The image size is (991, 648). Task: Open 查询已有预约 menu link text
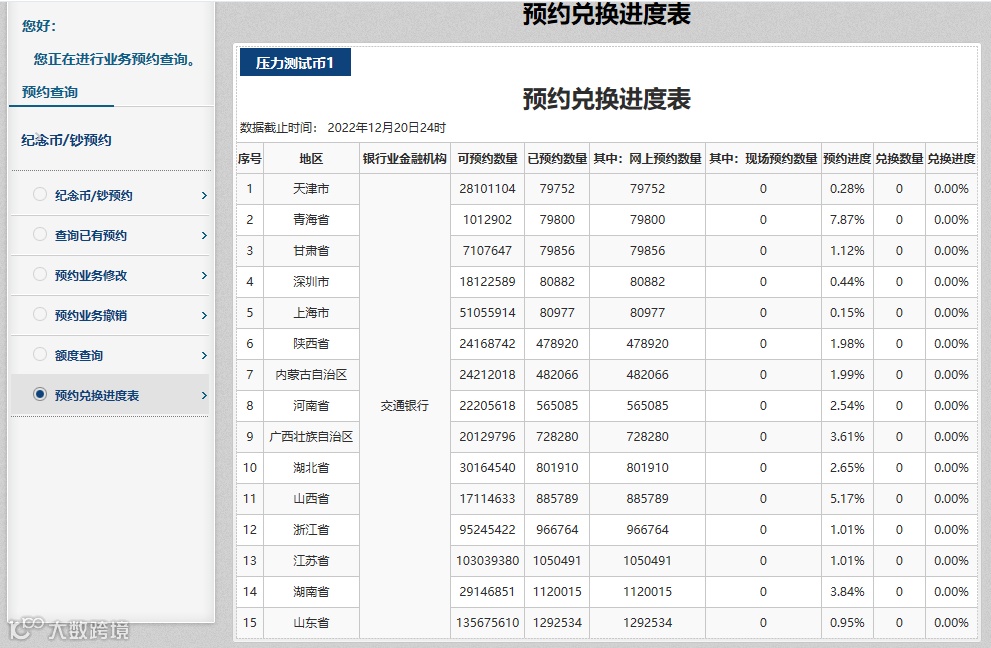tap(91, 235)
